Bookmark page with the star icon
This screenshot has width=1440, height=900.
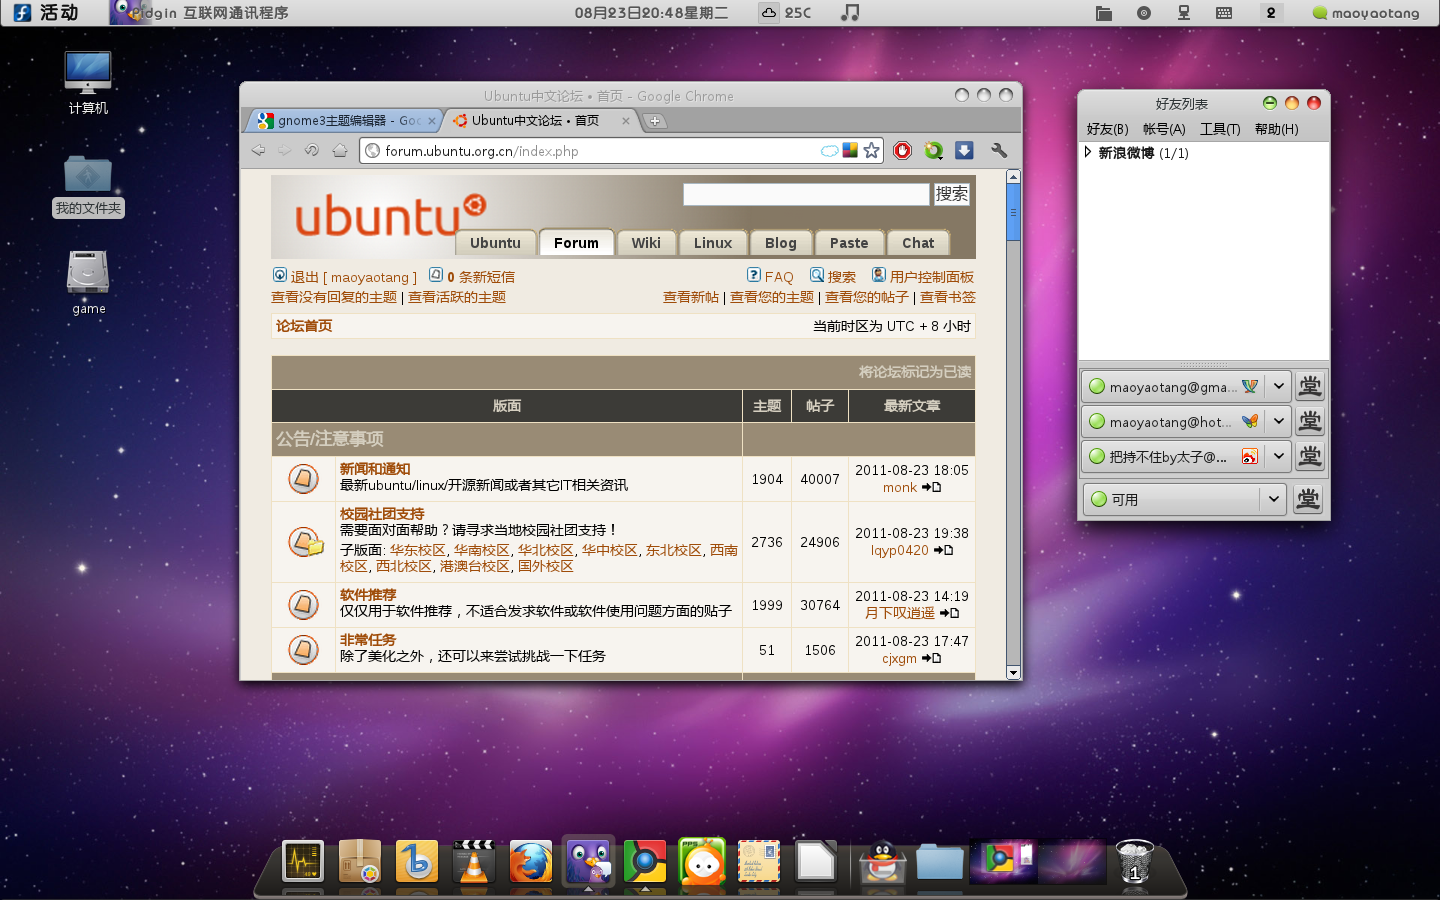pyautogui.click(x=871, y=150)
